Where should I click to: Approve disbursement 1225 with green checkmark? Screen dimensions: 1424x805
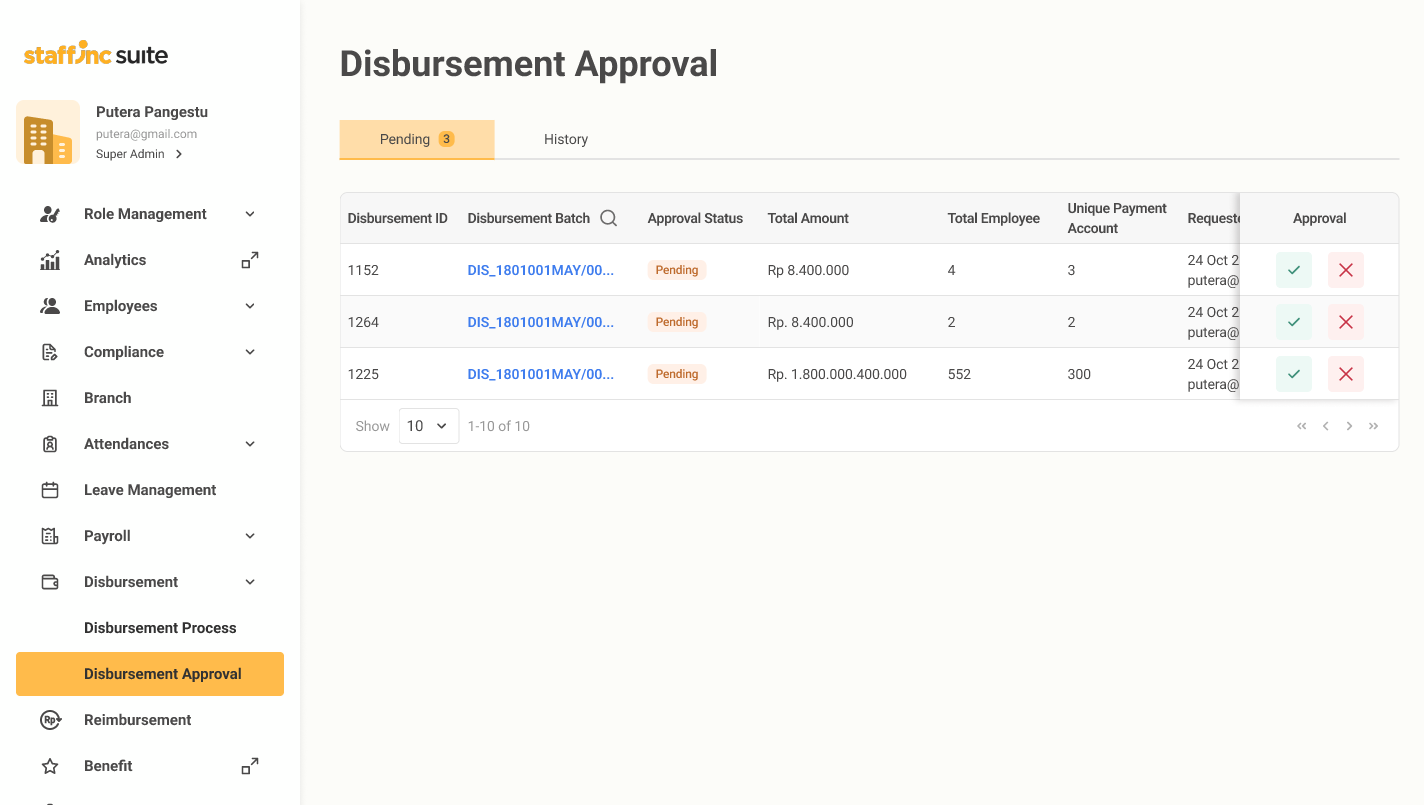1293,374
